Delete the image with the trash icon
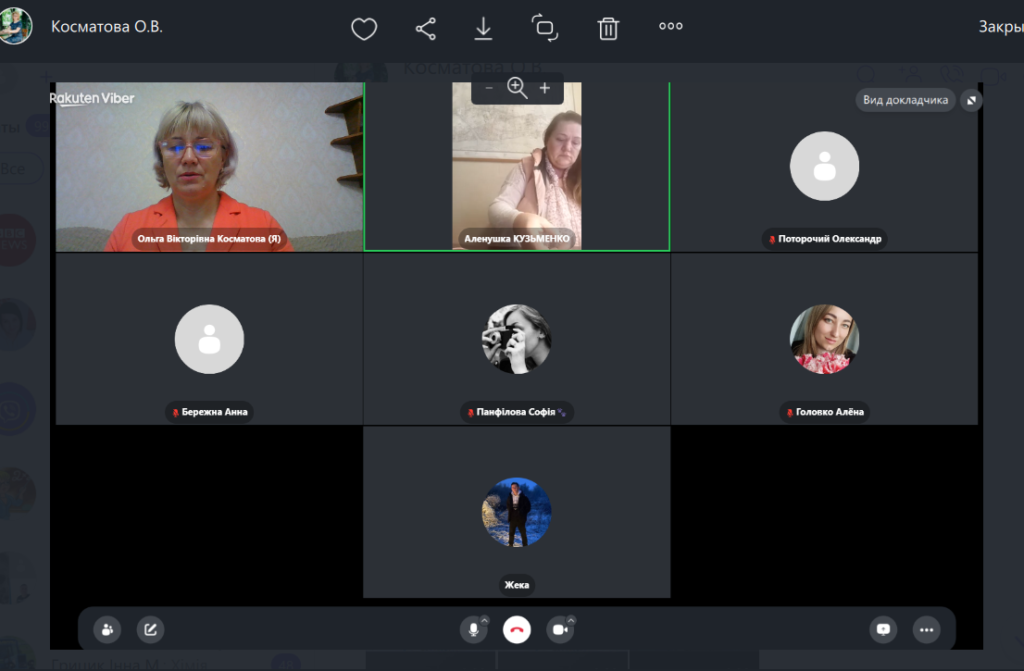The width and height of the screenshot is (1024, 671). pyautogui.click(x=608, y=28)
